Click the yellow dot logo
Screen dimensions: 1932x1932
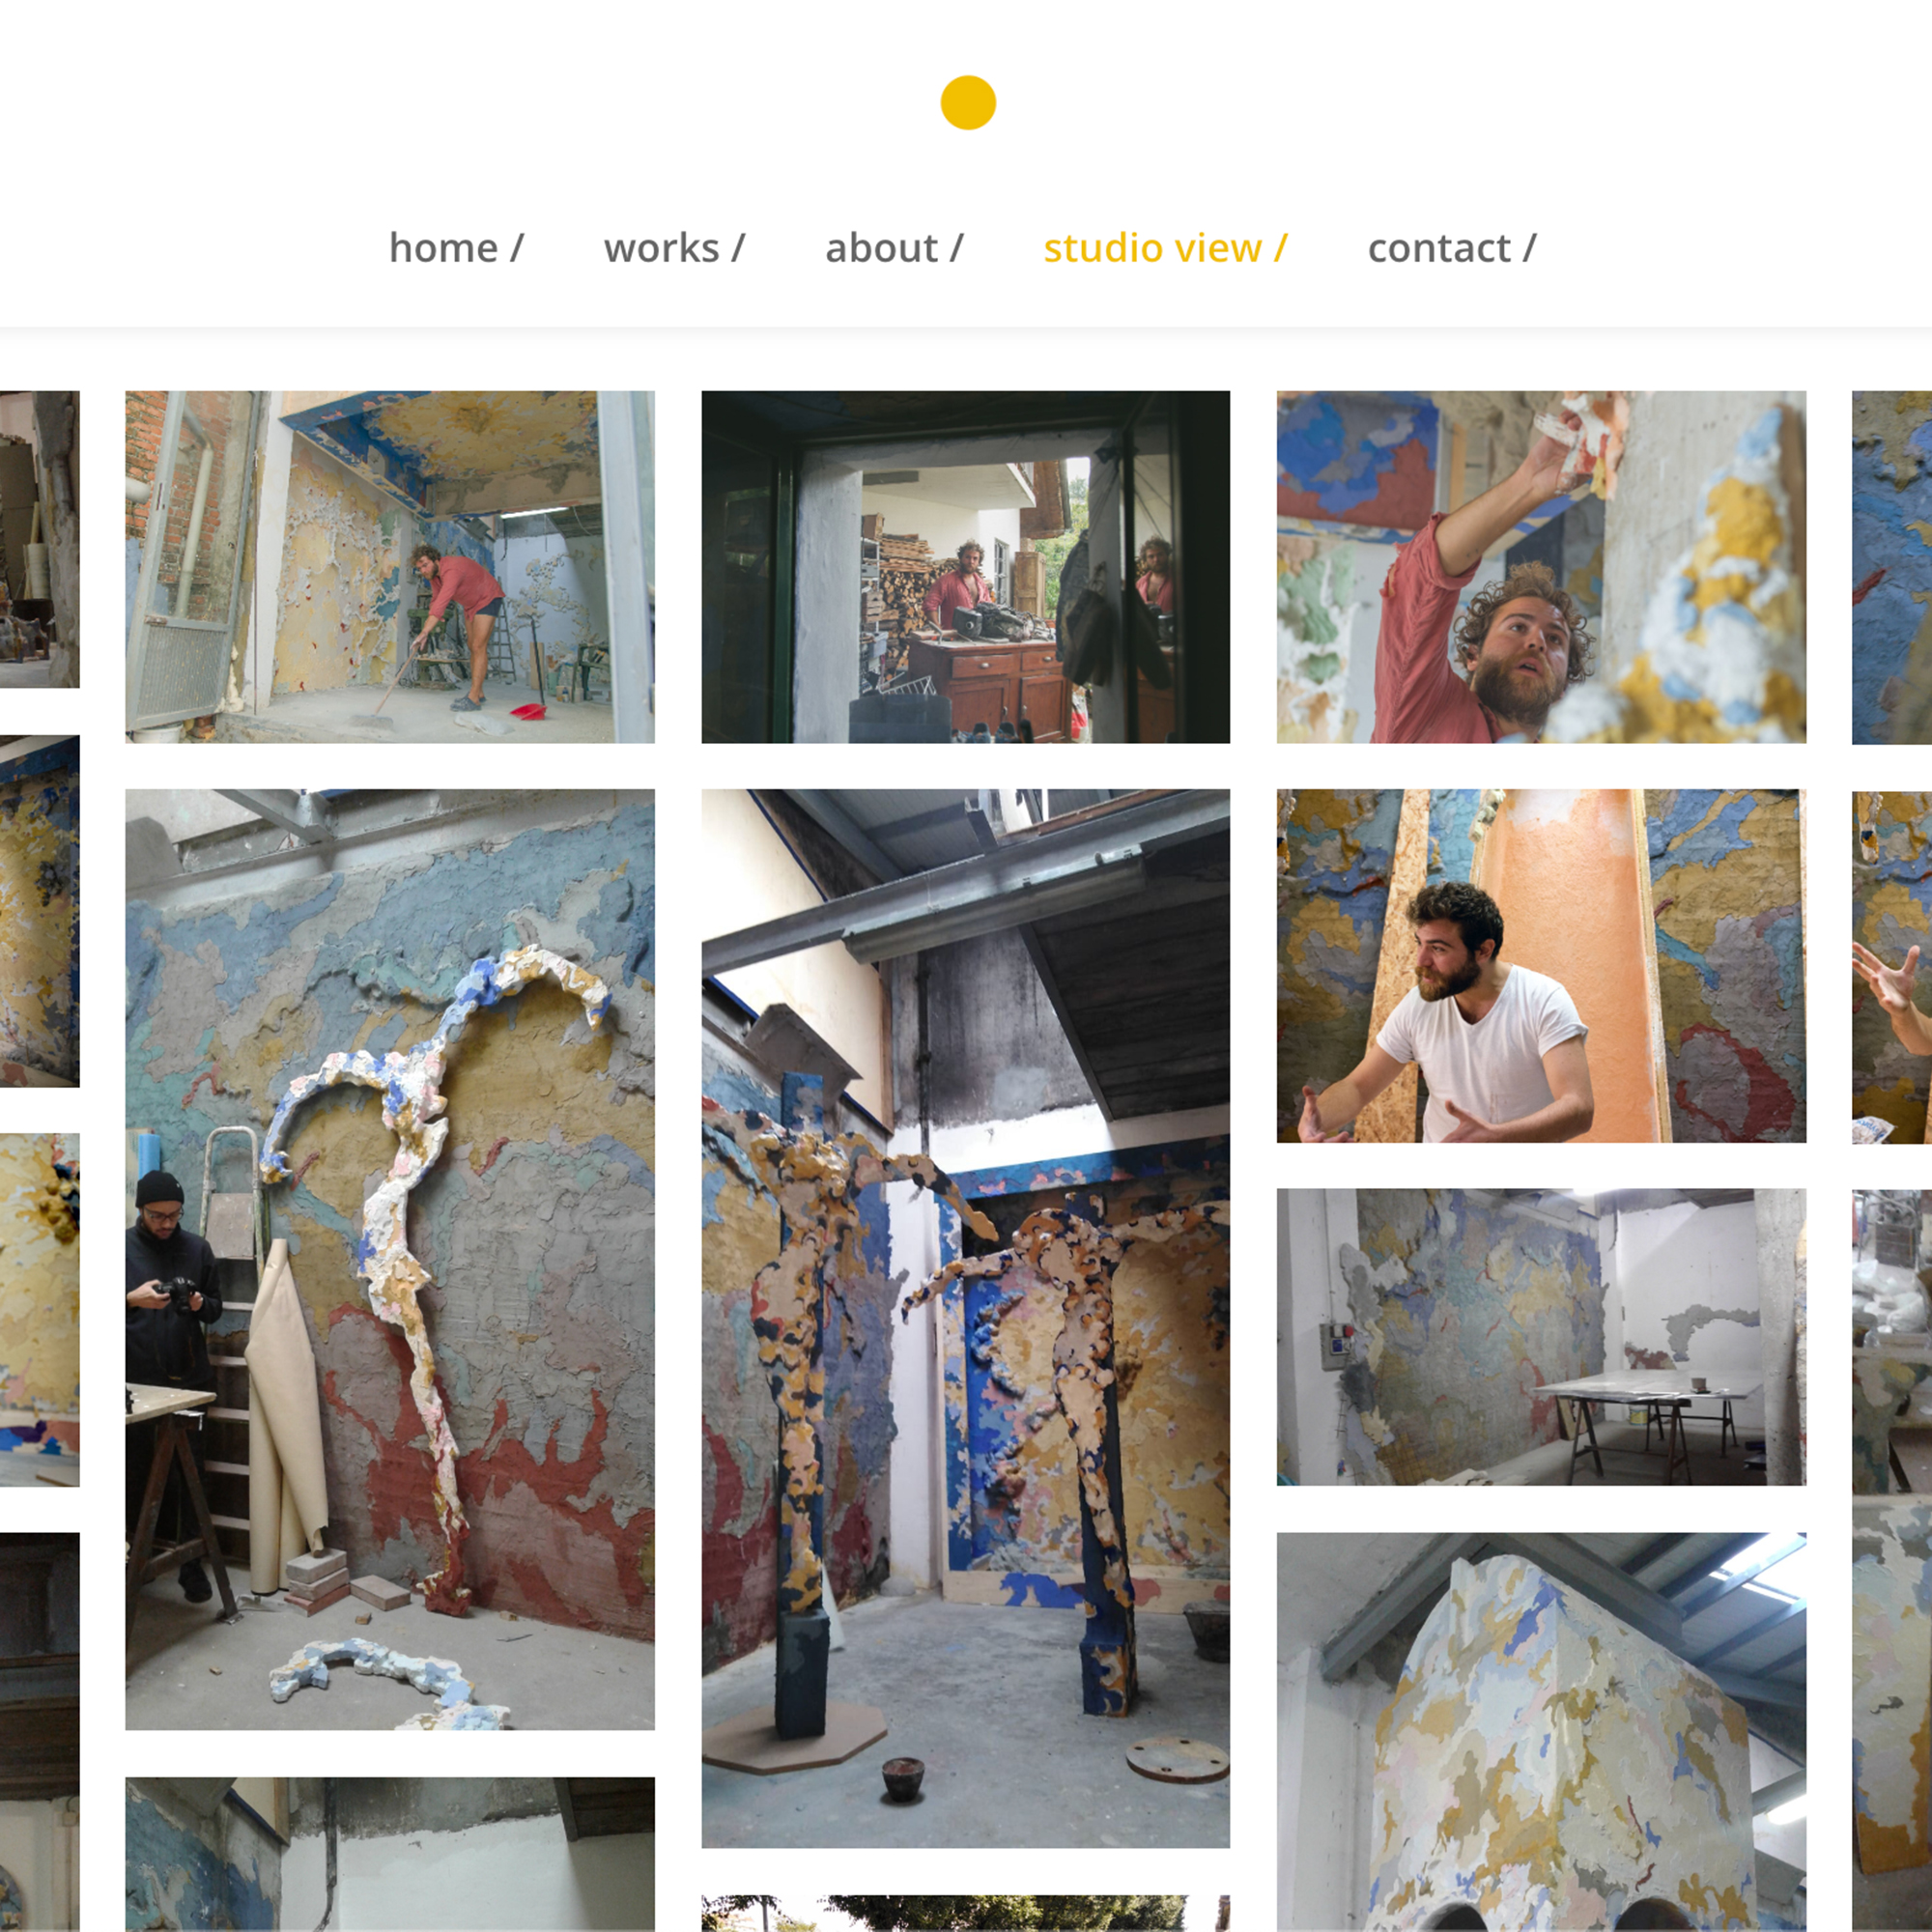click(x=968, y=103)
